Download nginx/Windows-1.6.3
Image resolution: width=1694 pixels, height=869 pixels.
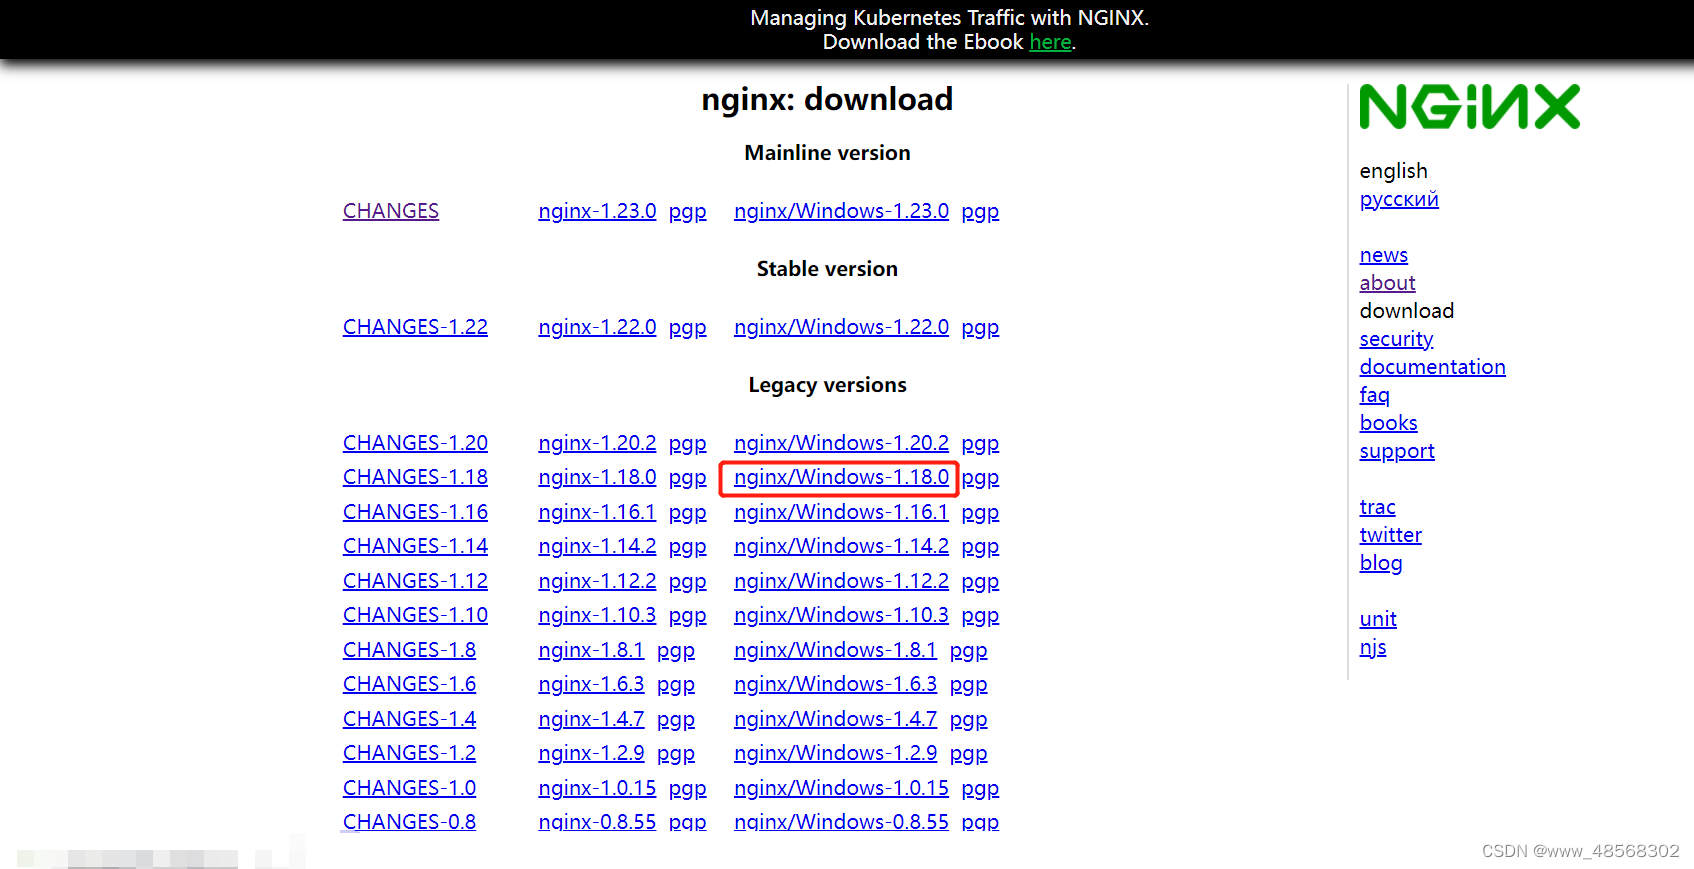point(835,684)
